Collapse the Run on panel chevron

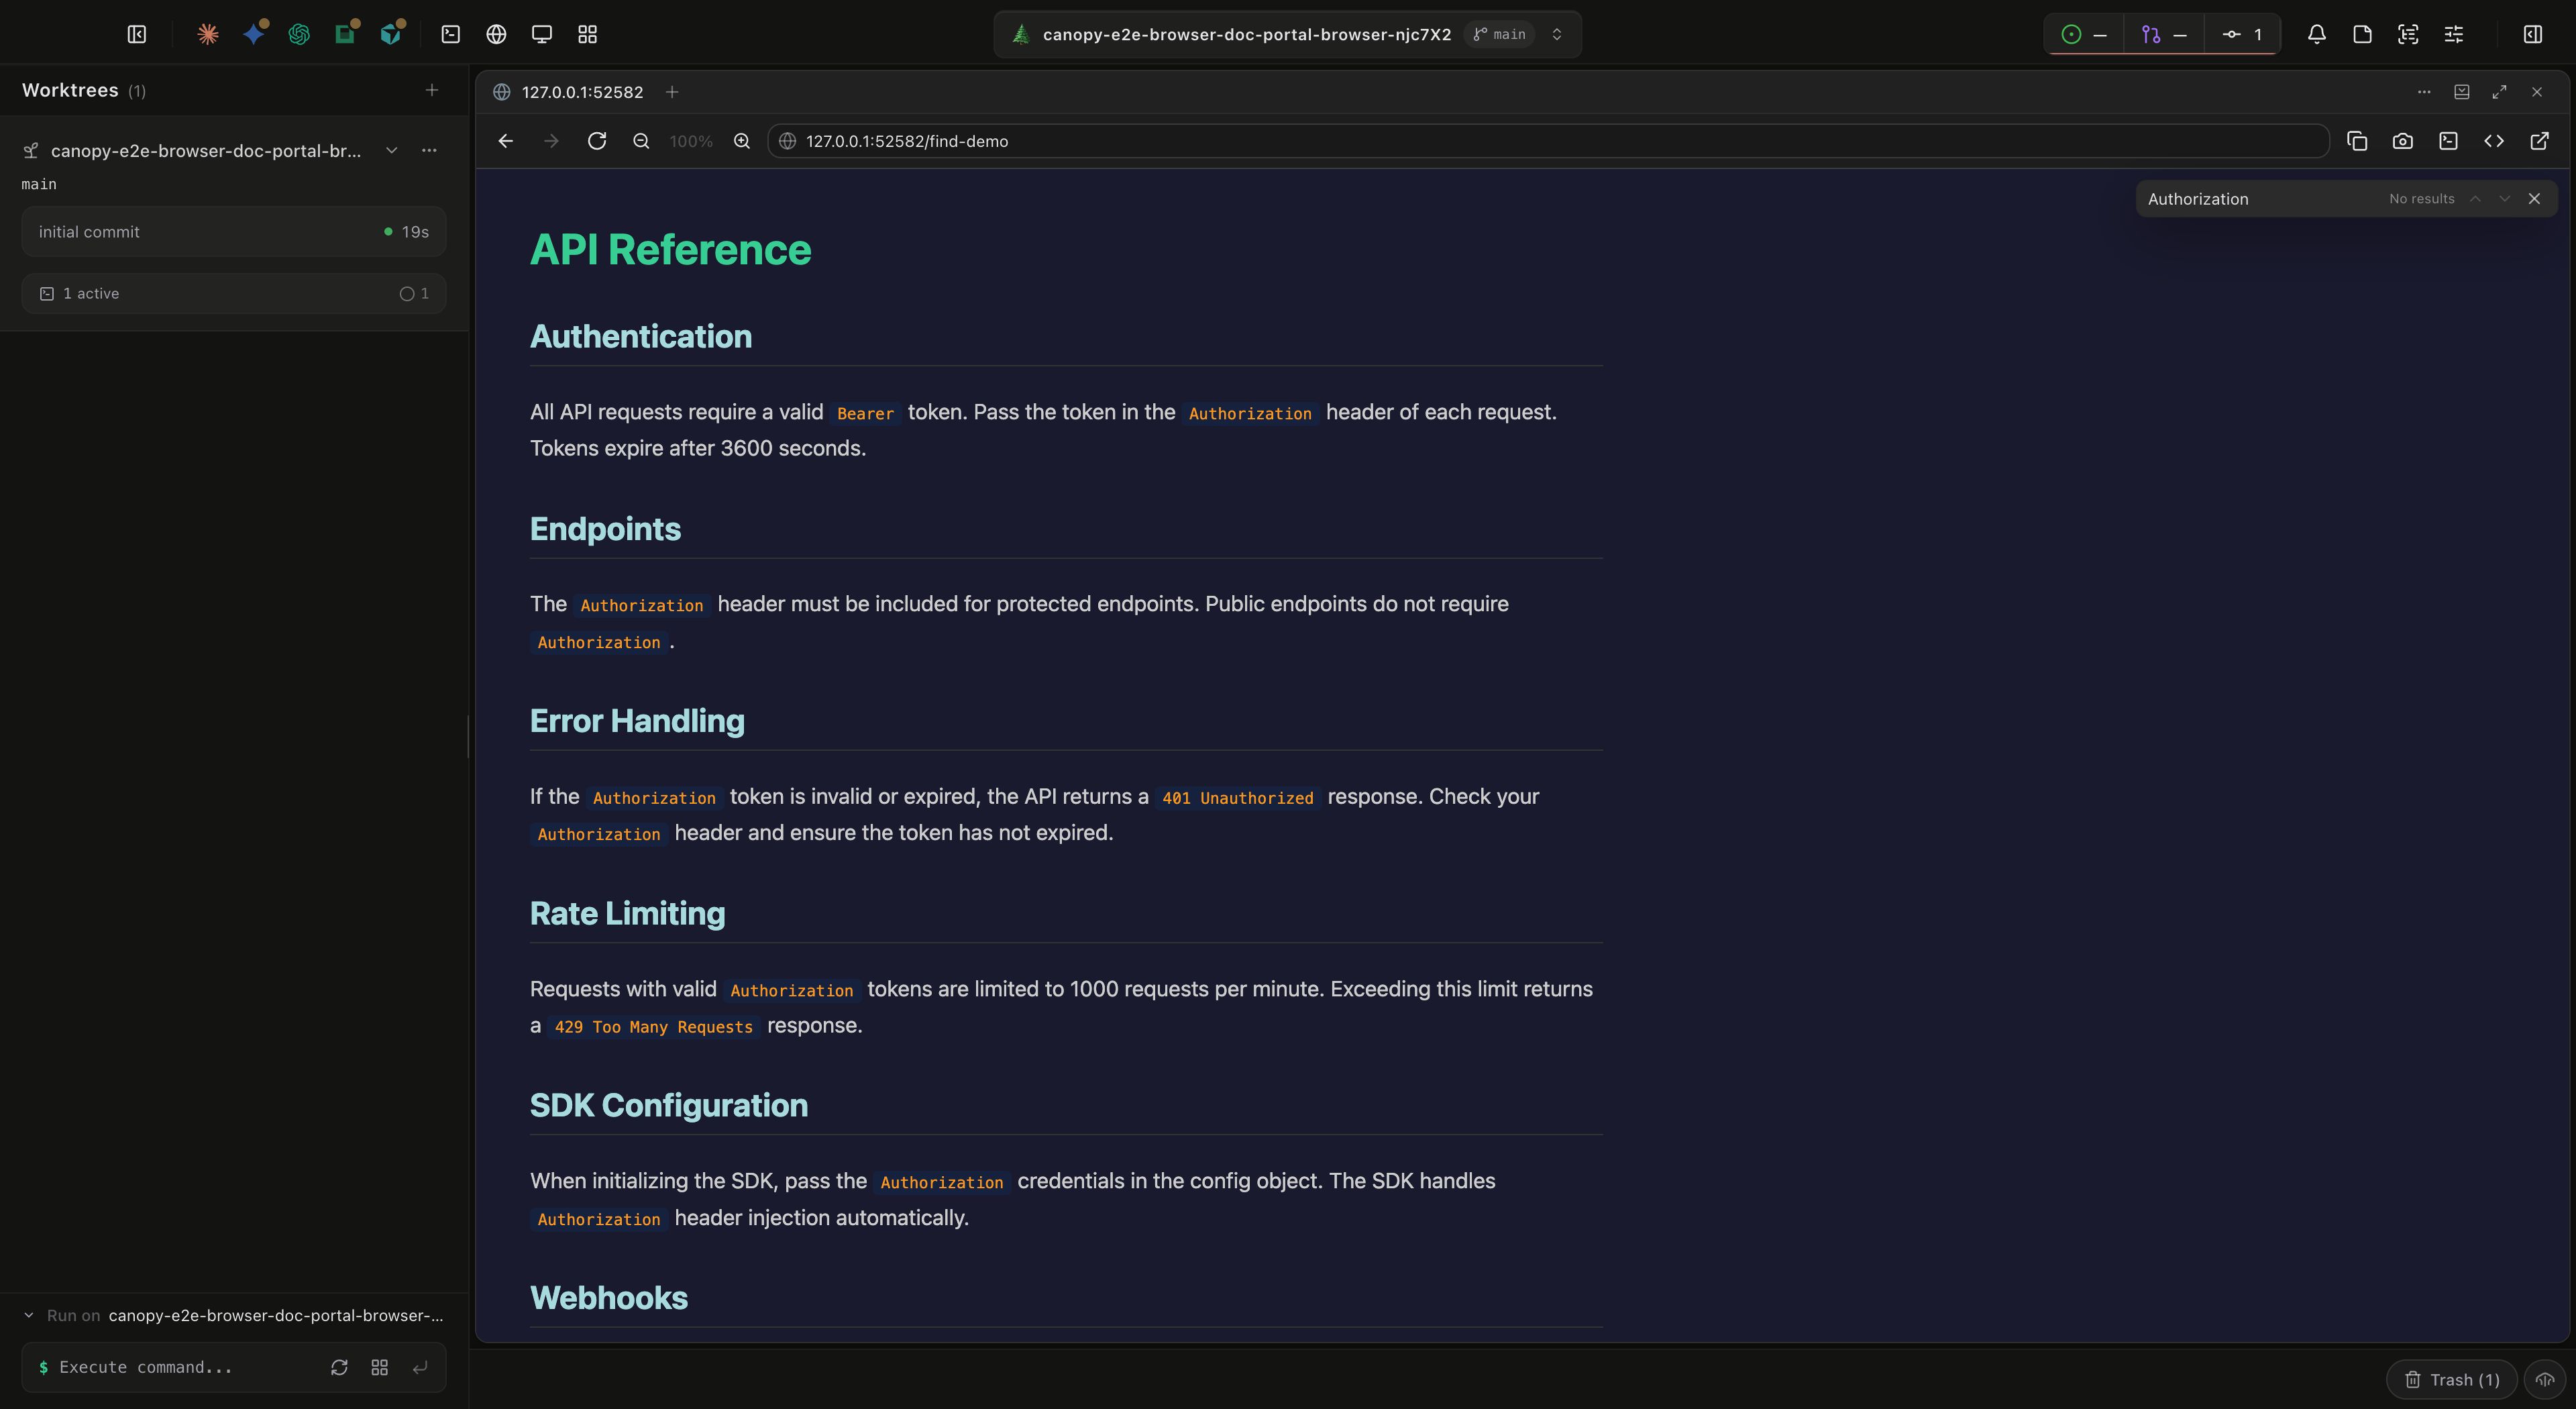click(x=29, y=1315)
